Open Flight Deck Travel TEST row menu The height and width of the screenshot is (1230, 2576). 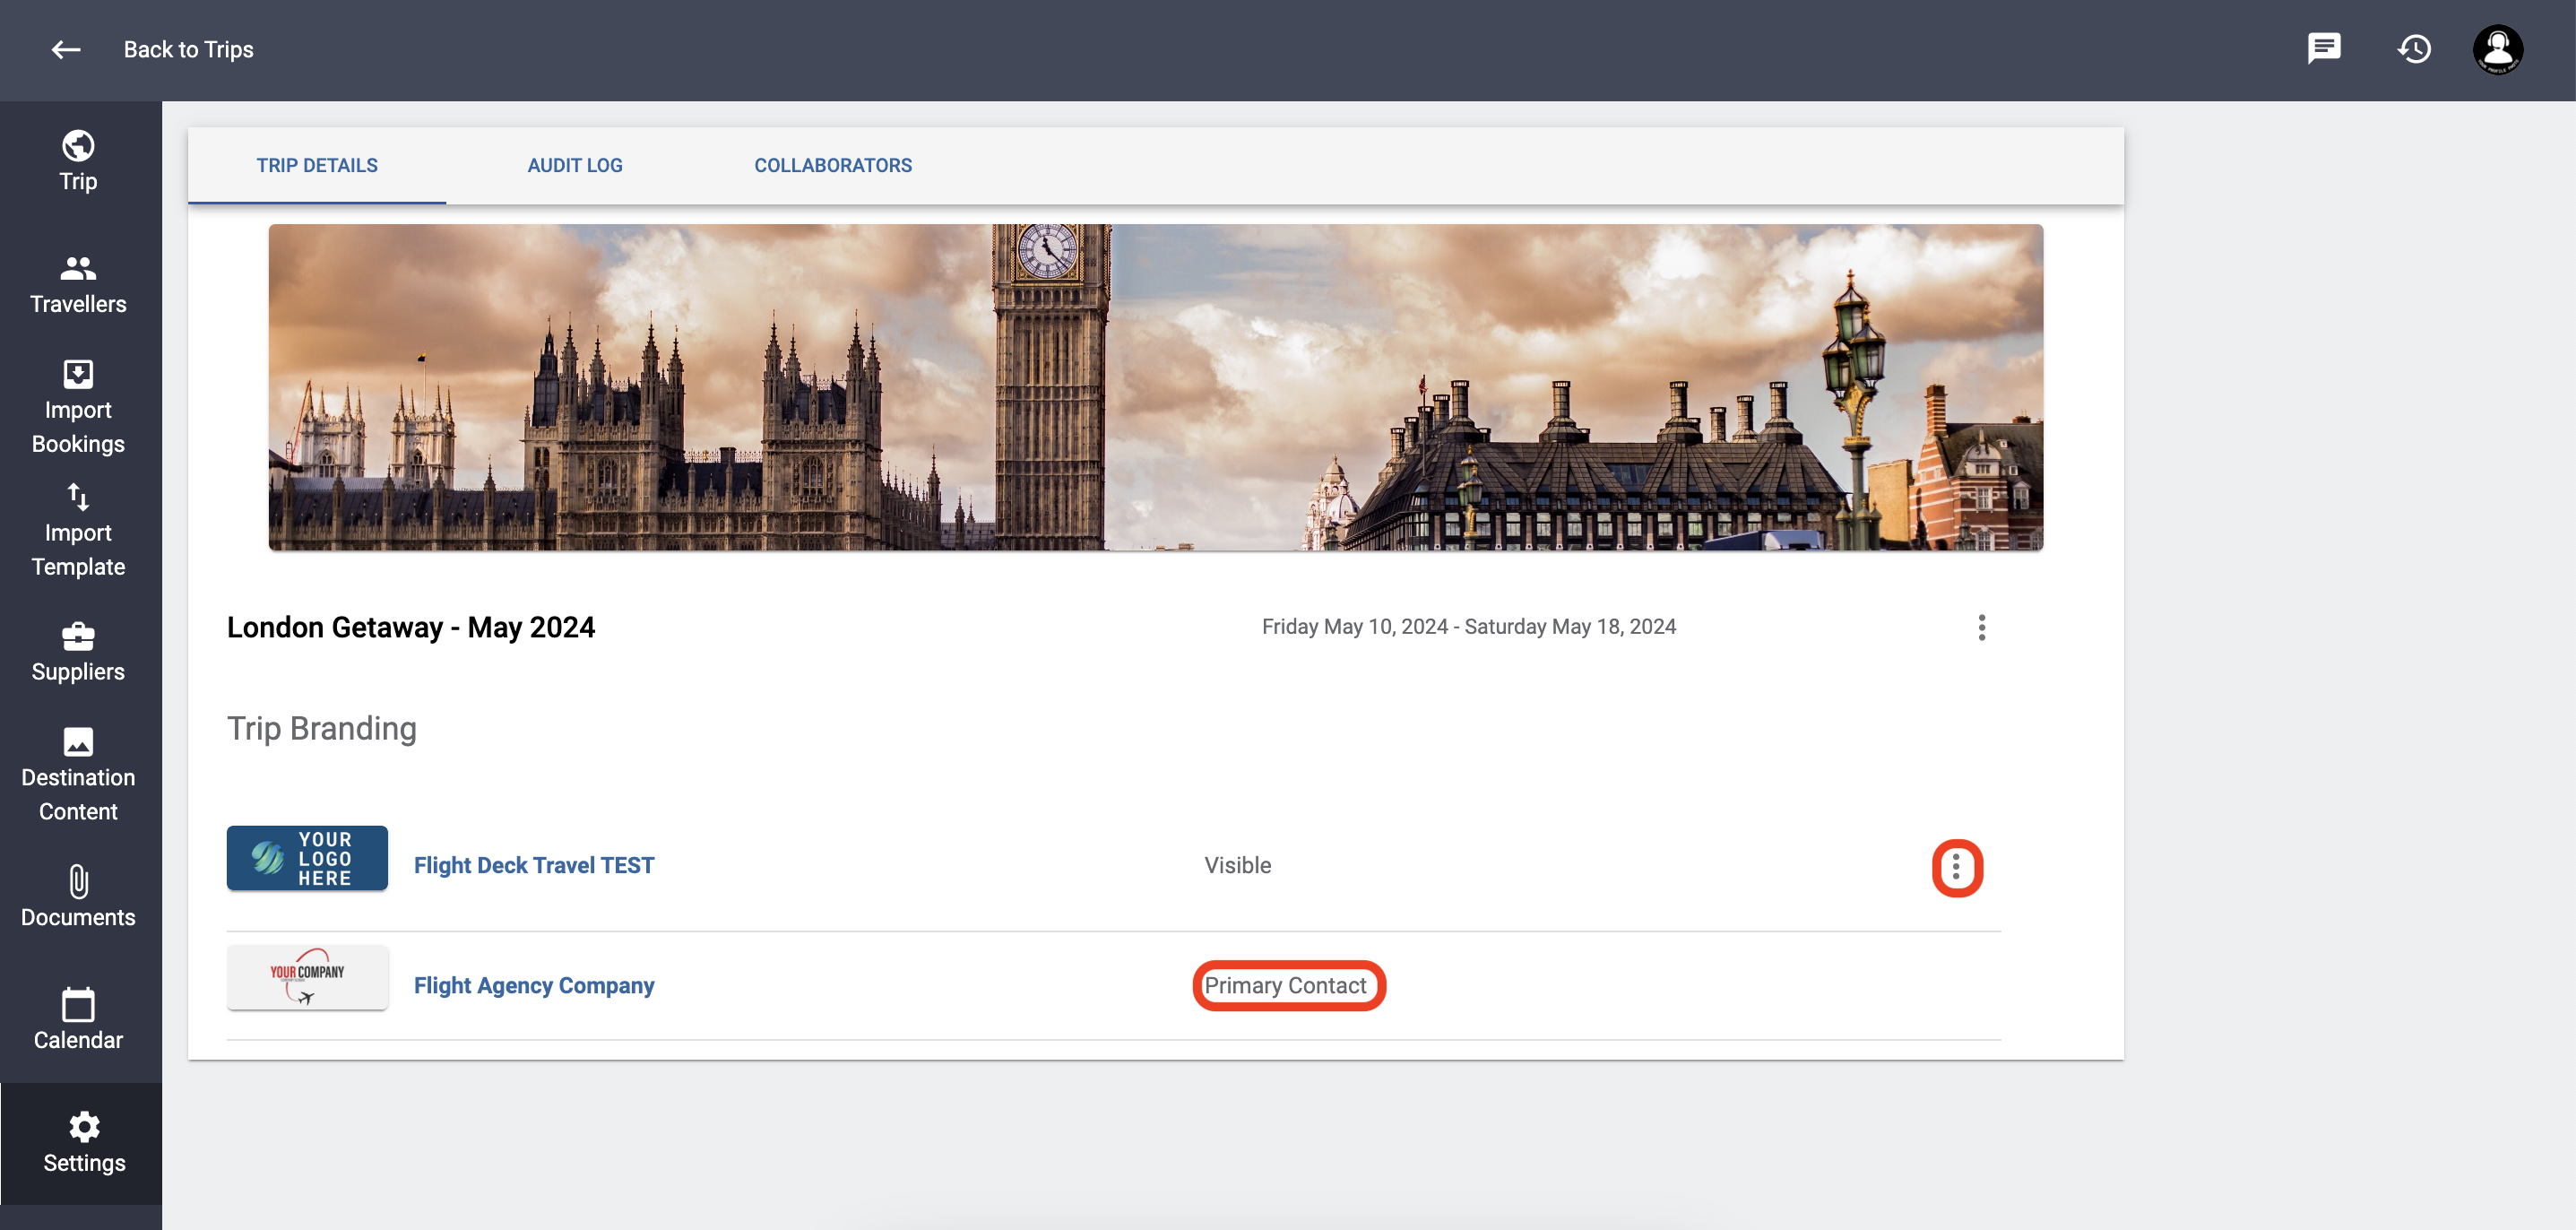(x=1956, y=867)
